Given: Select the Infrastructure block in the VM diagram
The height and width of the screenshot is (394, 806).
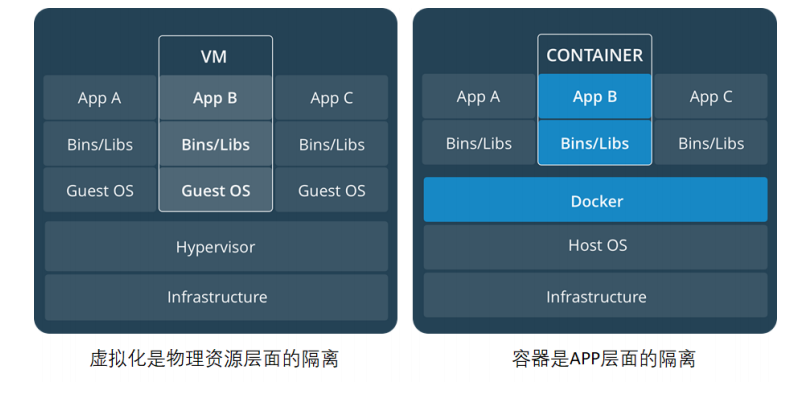Looking at the screenshot, I should point(216,297).
